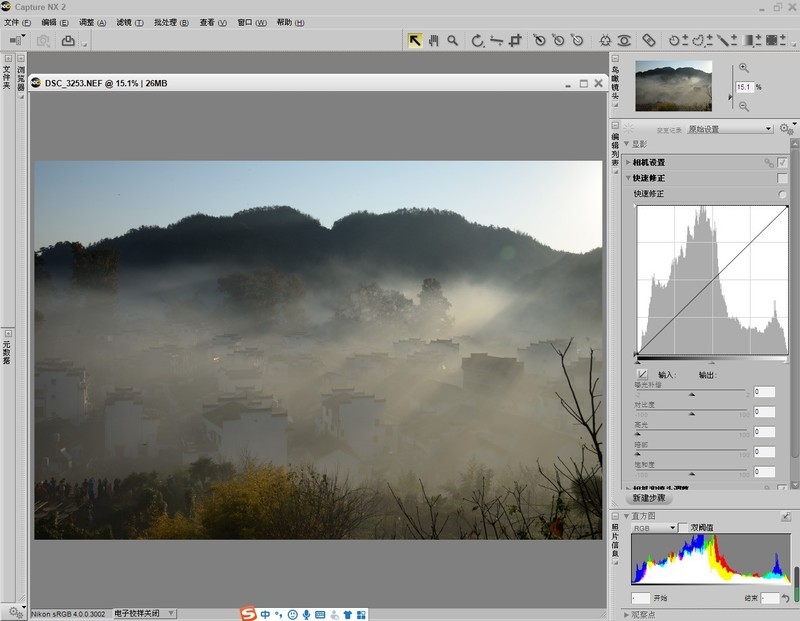Click the histogram 开始 input field
The height and width of the screenshot is (621, 800).
[640, 598]
